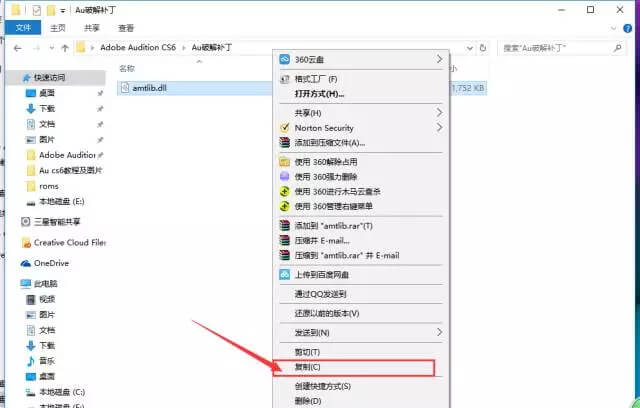Choose 打开方式(H)... from context menu
Screen dimensions: 640x408
pyautogui.click(x=361, y=94)
